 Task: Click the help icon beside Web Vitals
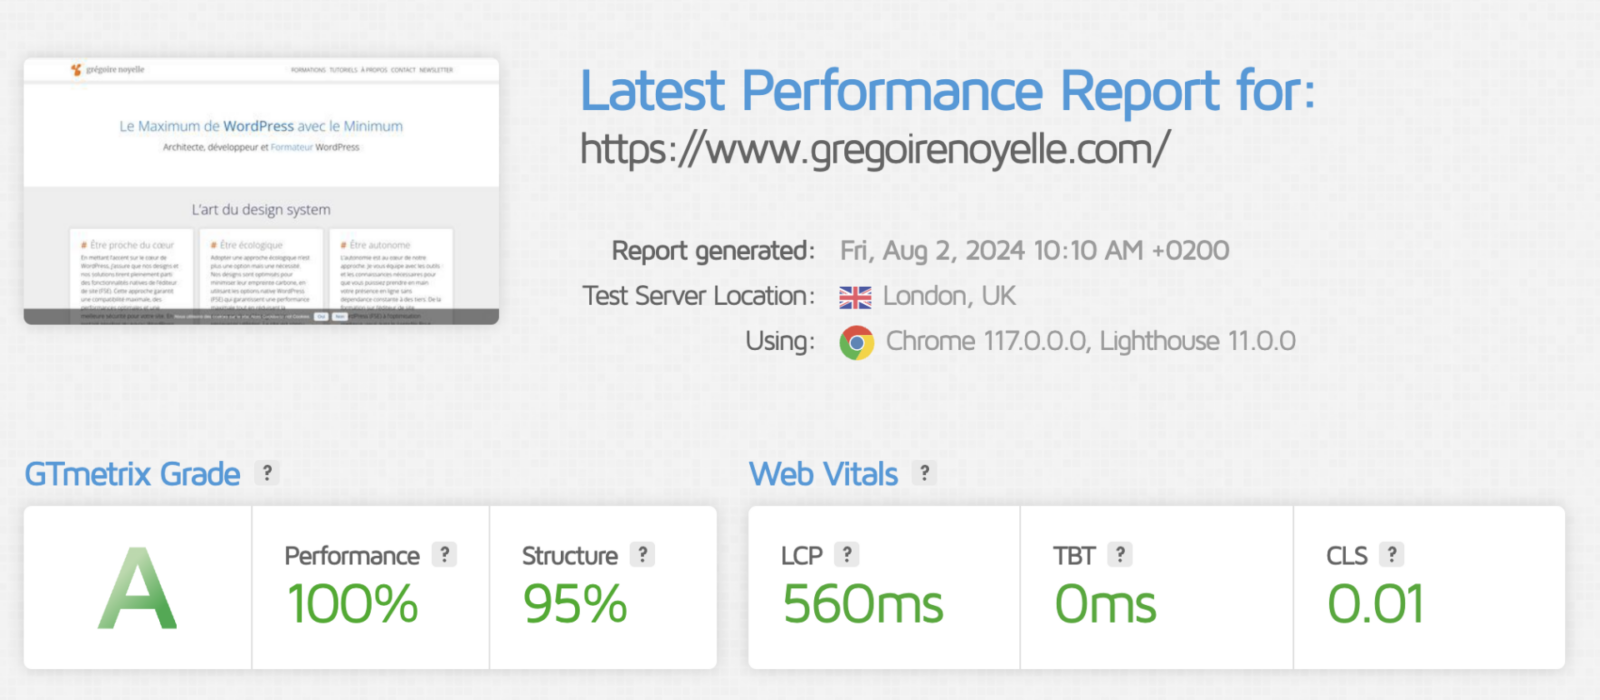(925, 473)
